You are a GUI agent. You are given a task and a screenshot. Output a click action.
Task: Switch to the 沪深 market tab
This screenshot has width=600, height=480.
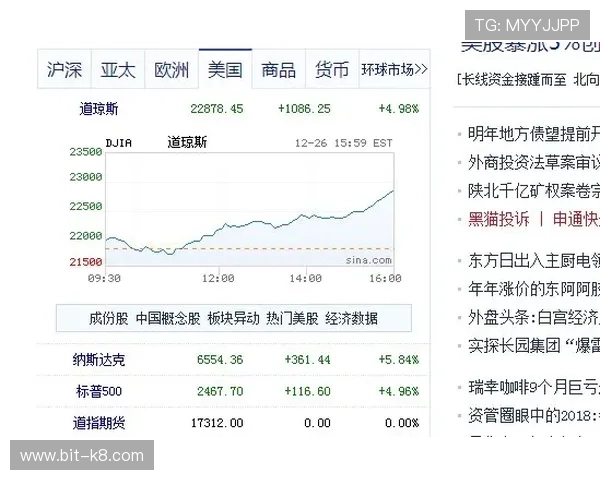point(64,70)
